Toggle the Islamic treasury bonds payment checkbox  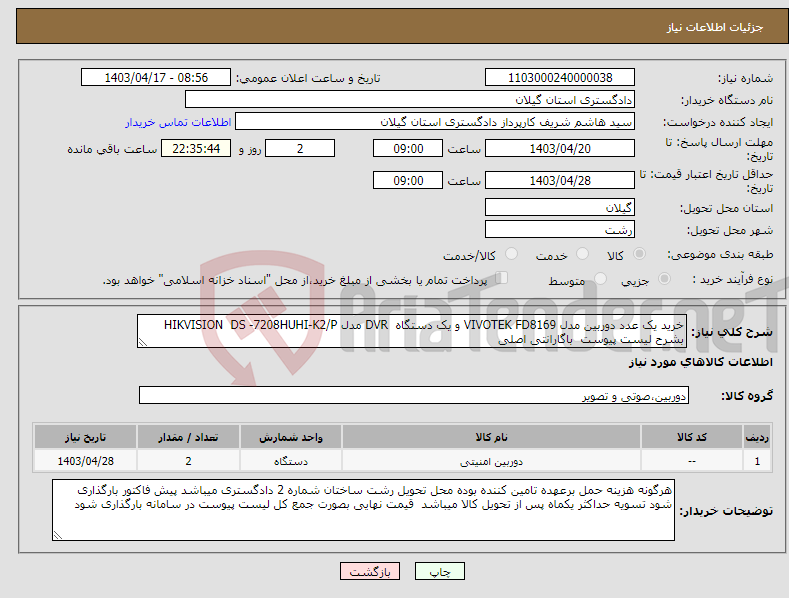(x=502, y=277)
